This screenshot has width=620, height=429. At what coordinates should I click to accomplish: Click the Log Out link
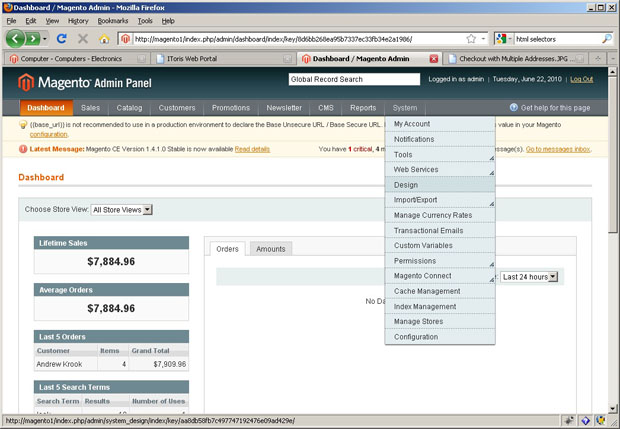tap(582, 79)
